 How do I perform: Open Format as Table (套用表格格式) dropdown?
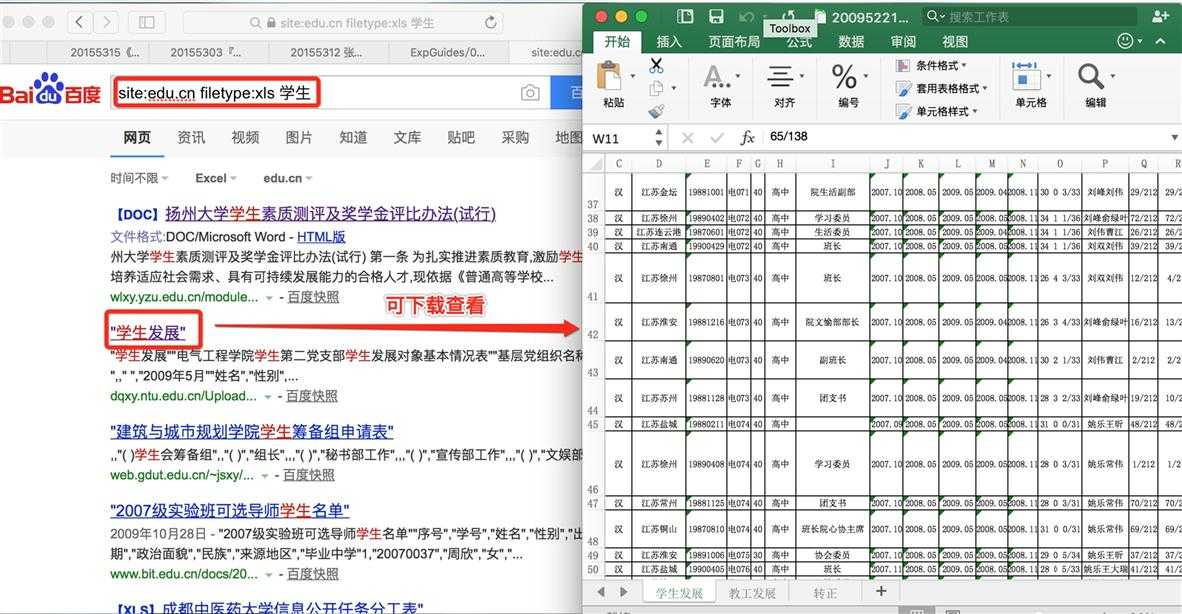[942, 88]
